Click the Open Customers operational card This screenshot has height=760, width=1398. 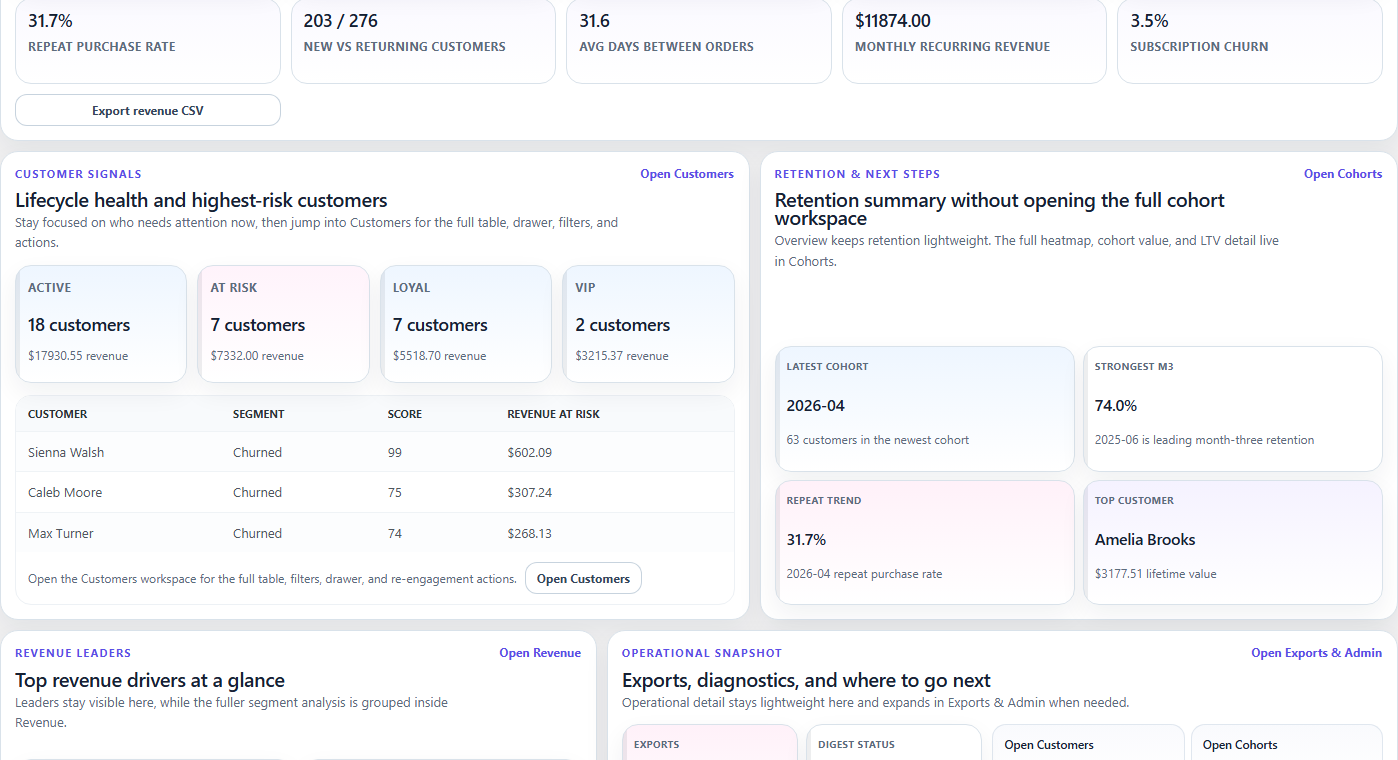click(x=1088, y=744)
